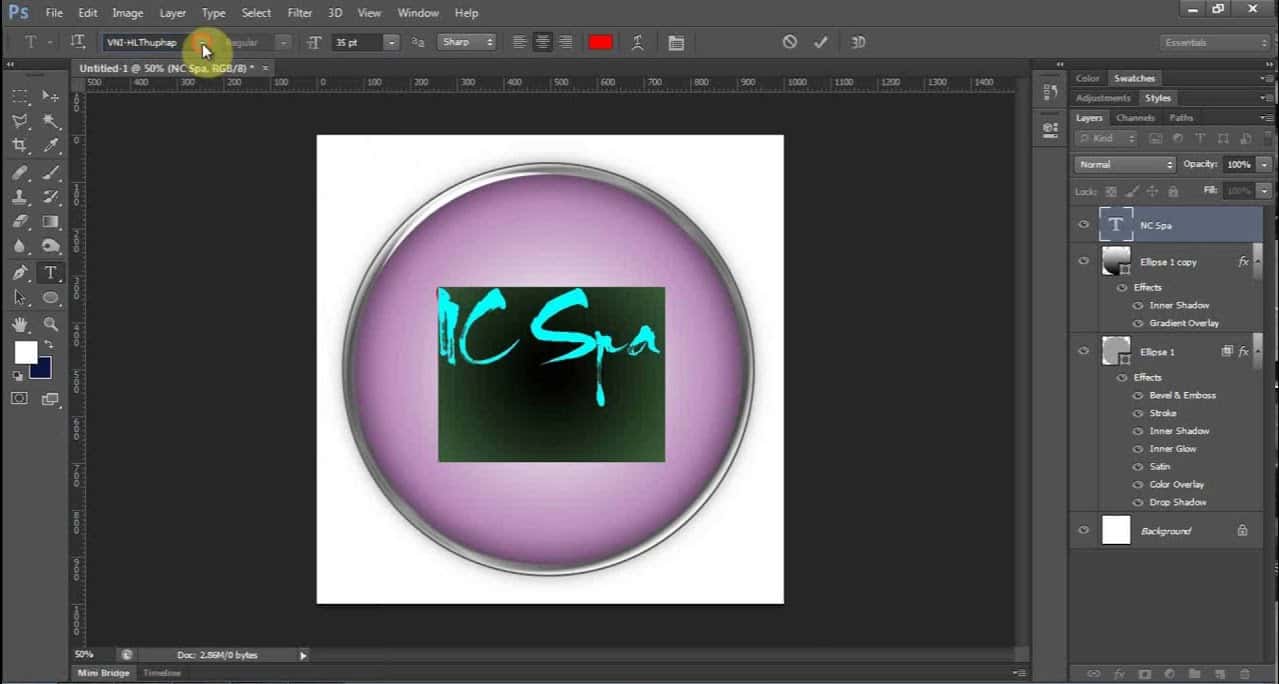Switch to the Channels tab
1279x684 pixels.
1135,118
